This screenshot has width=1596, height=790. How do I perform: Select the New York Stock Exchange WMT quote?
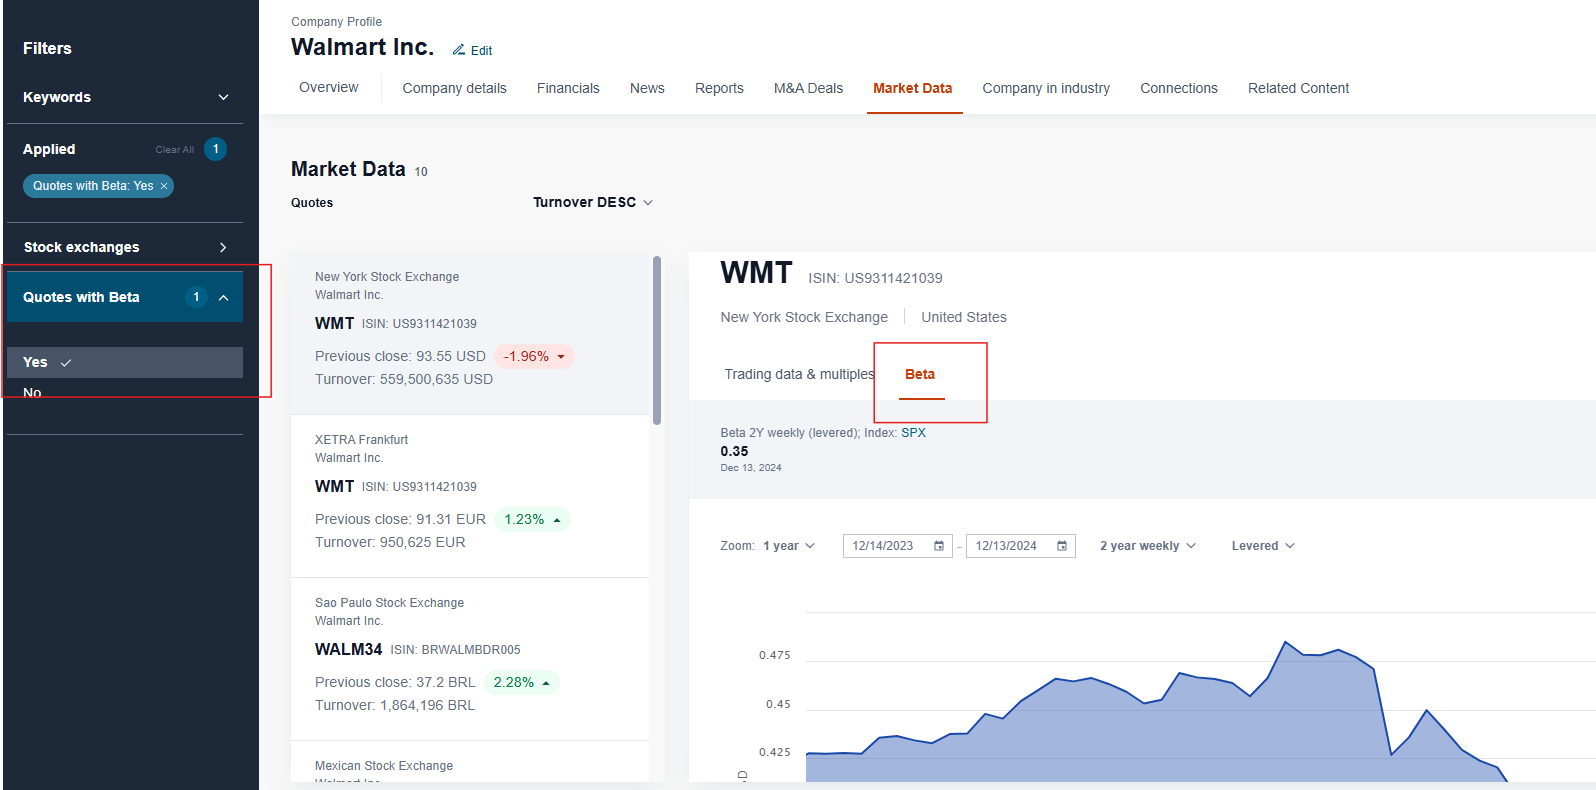(470, 333)
